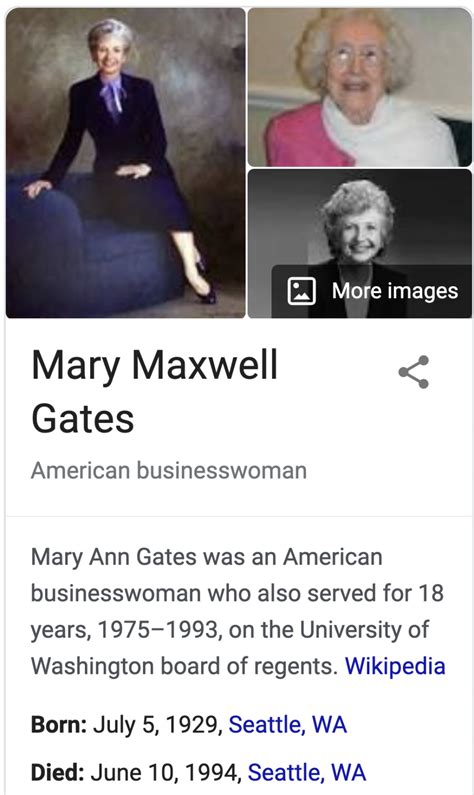Open the Seattle, WA link next to Died
The height and width of the screenshot is (795, 474).
point(306,773)
